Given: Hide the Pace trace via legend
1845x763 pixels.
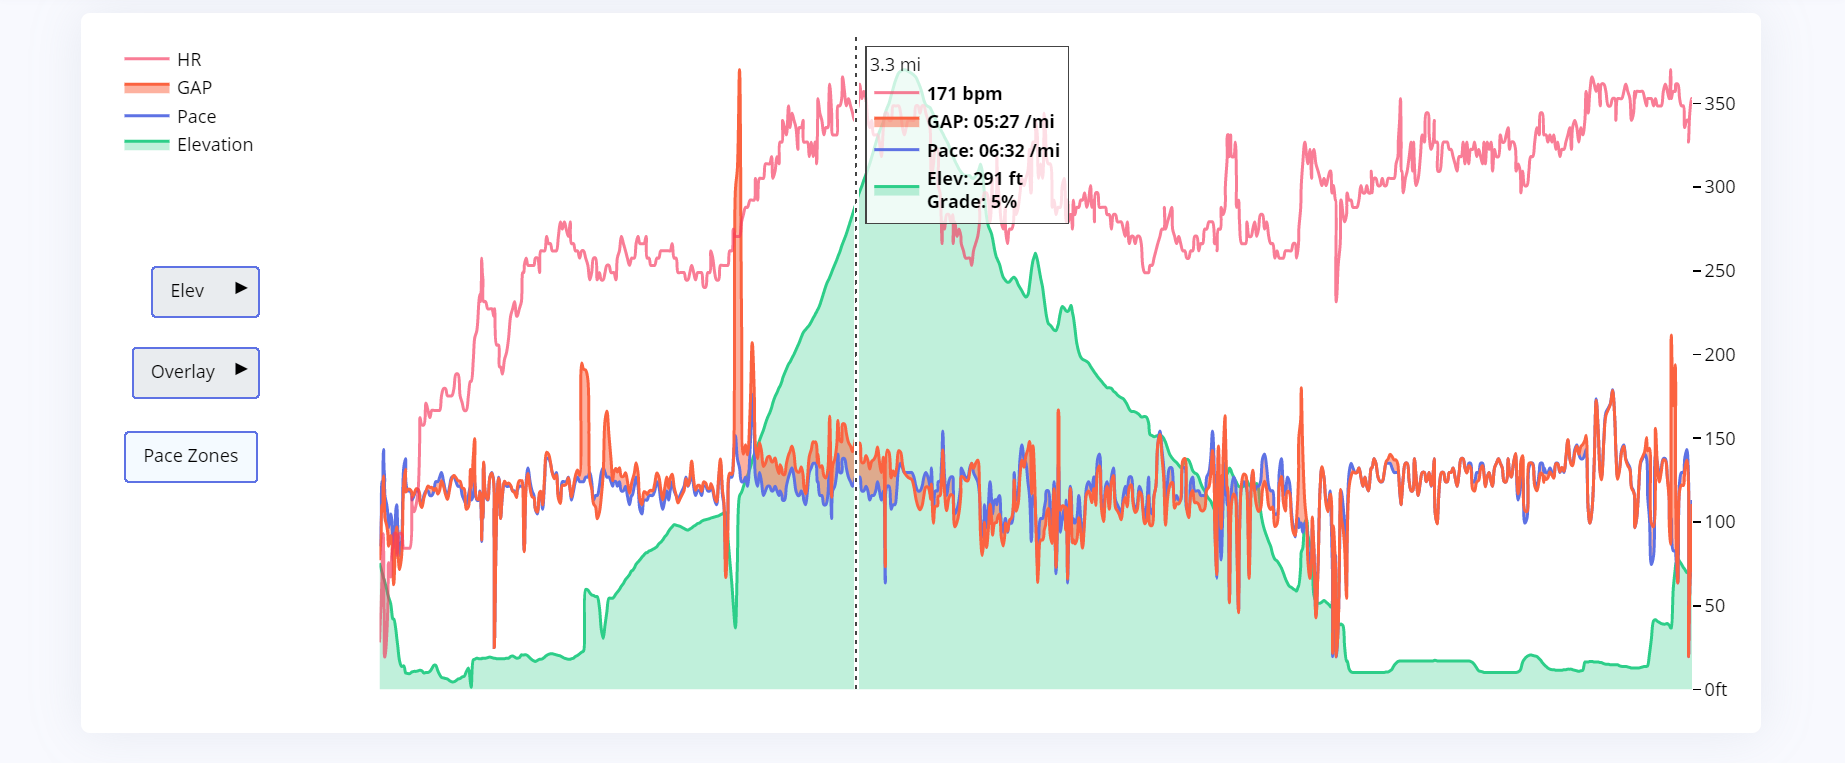Looking at the screenshot, I should (x=196, y=117).
